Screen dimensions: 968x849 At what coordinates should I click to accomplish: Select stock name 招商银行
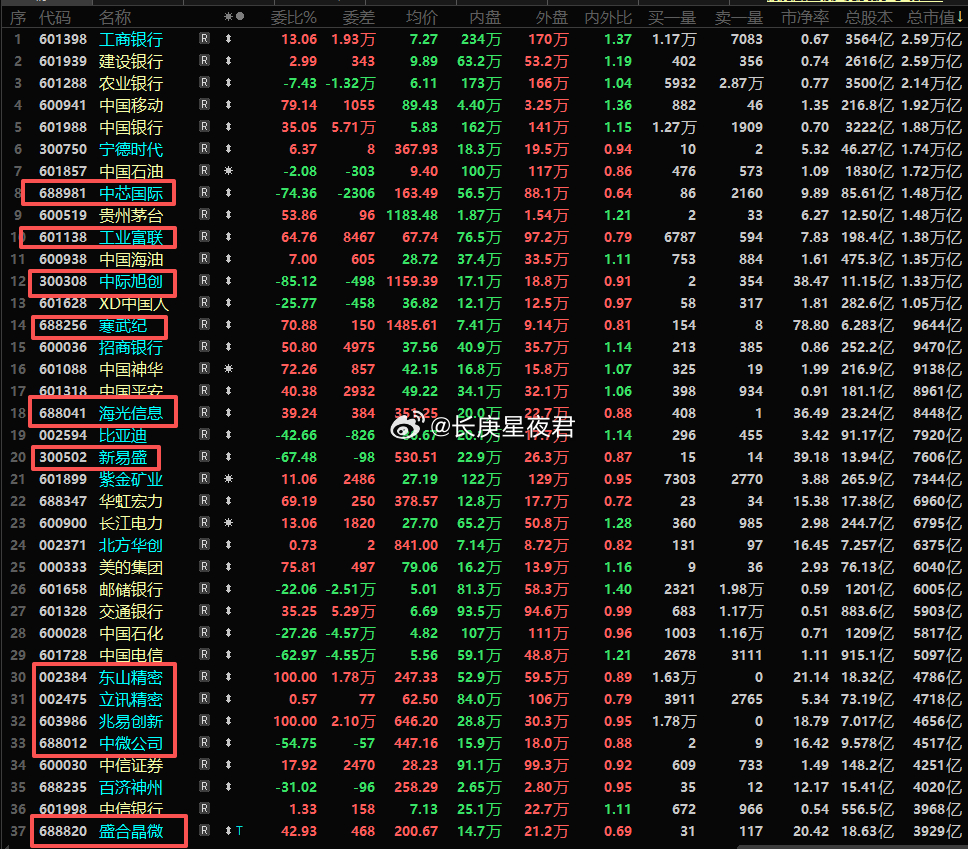pyautogui.click(x=131, y=347)
